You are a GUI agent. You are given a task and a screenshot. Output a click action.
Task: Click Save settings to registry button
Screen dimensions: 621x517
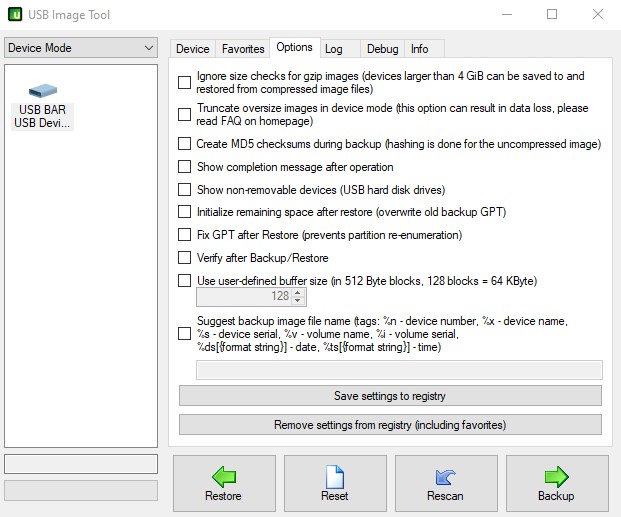pos(390,396)
